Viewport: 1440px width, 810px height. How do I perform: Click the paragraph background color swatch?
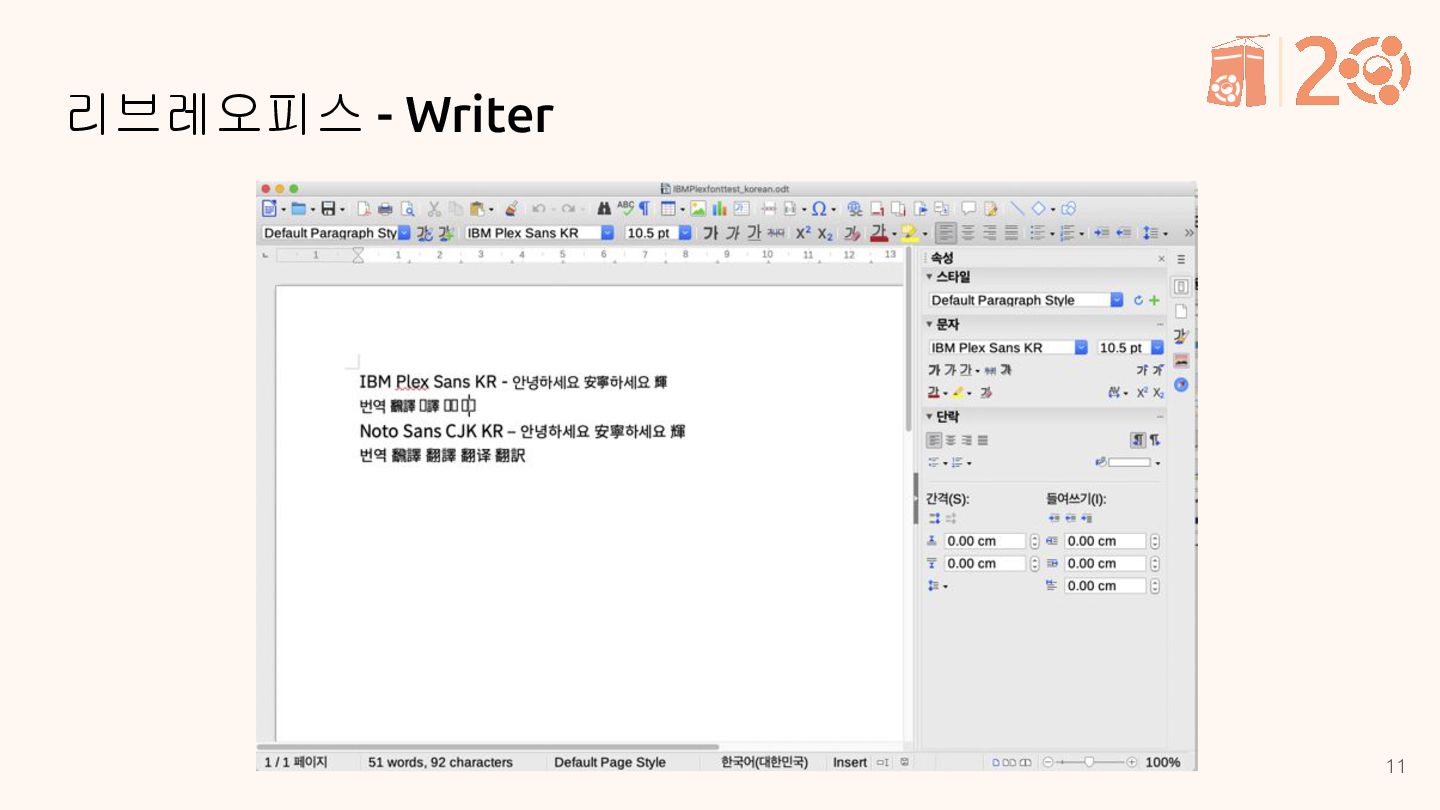coord(1129,462)
